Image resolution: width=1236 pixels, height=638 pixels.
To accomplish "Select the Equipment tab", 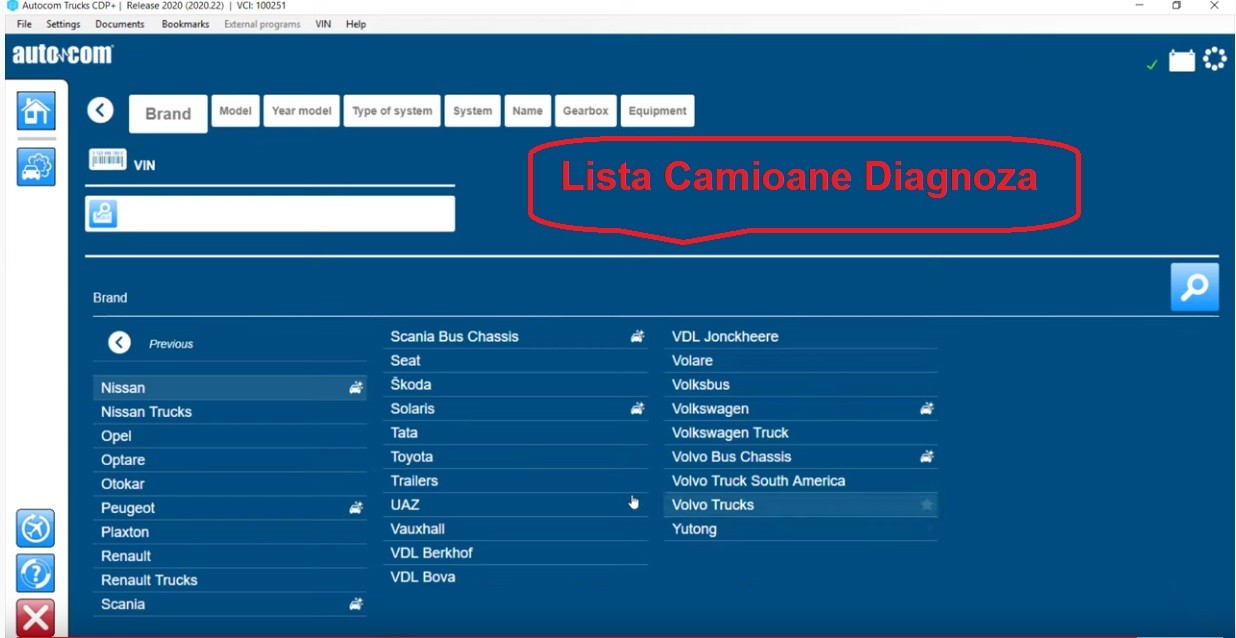I will tap(657, 111).
